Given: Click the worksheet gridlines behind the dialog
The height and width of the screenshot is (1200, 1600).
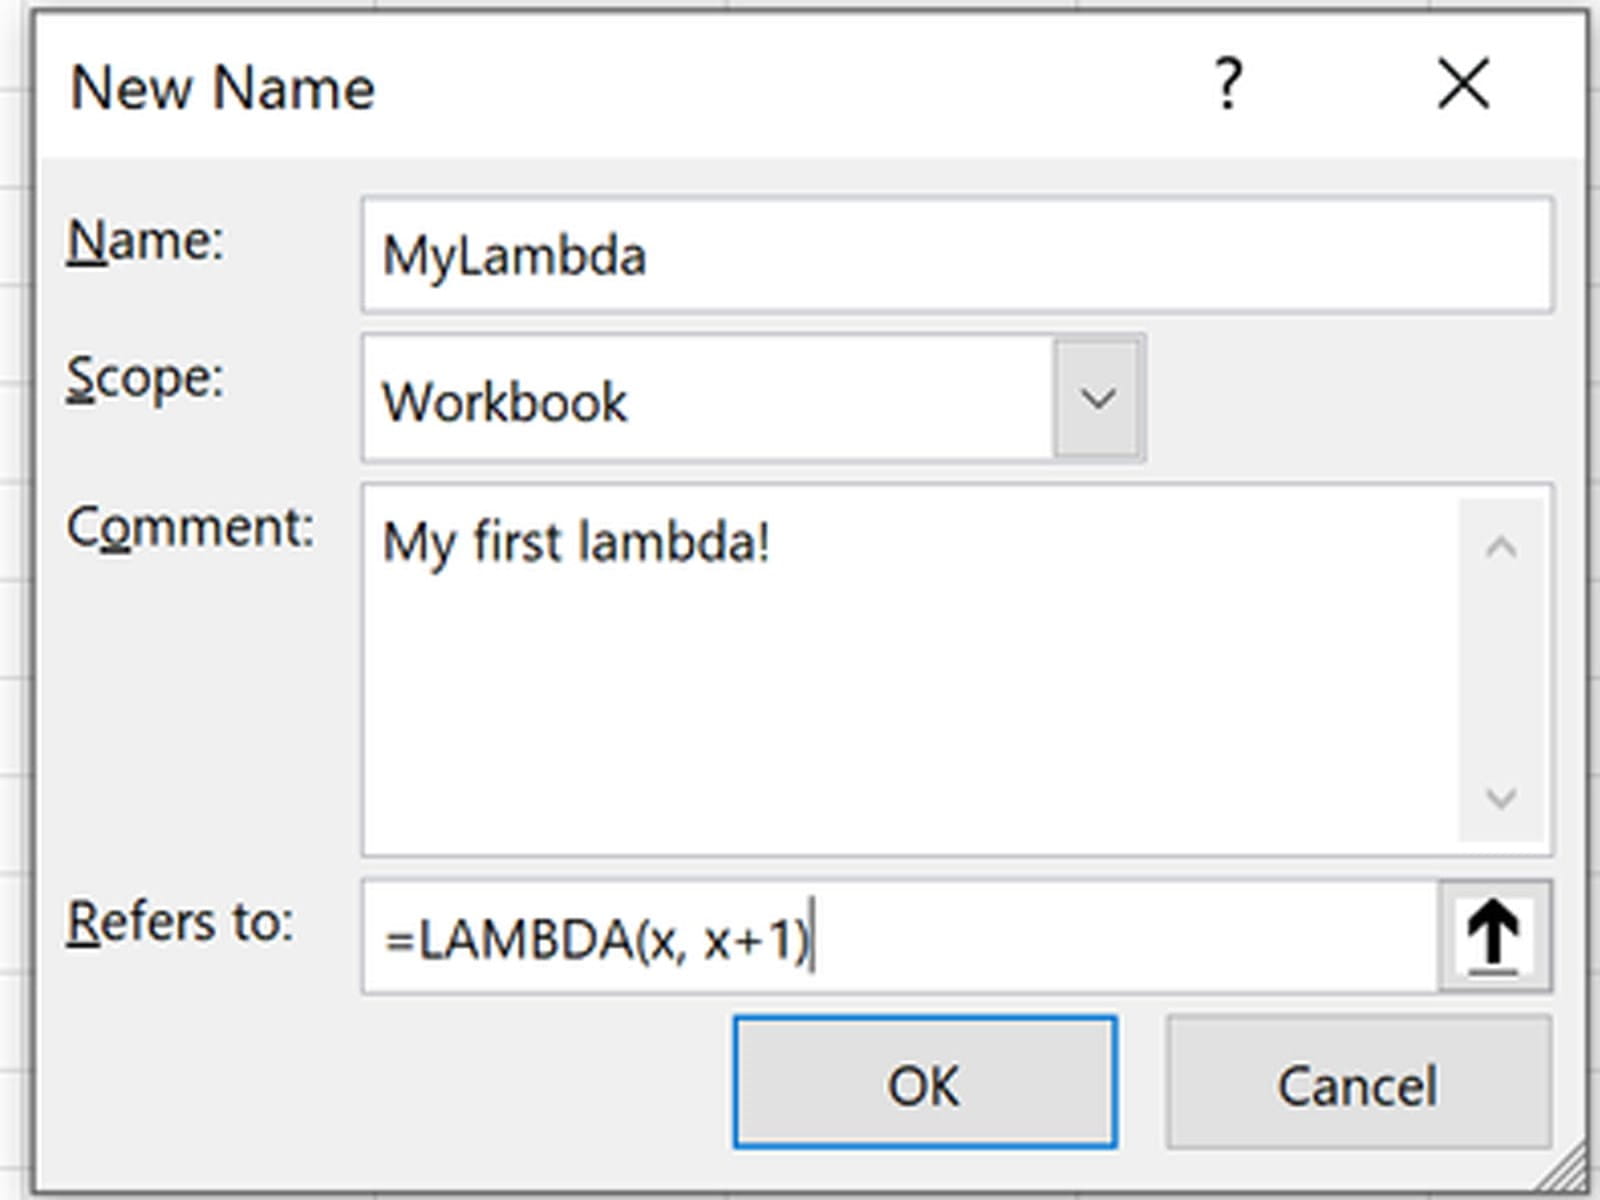Looking at the screenshot, I should pyautogui.click(x=14, y=600).
